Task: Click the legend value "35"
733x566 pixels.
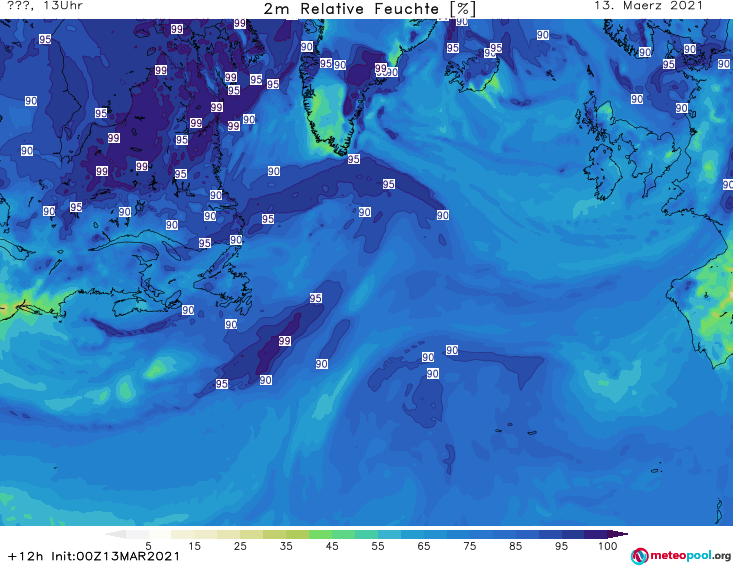Action: 286,546
